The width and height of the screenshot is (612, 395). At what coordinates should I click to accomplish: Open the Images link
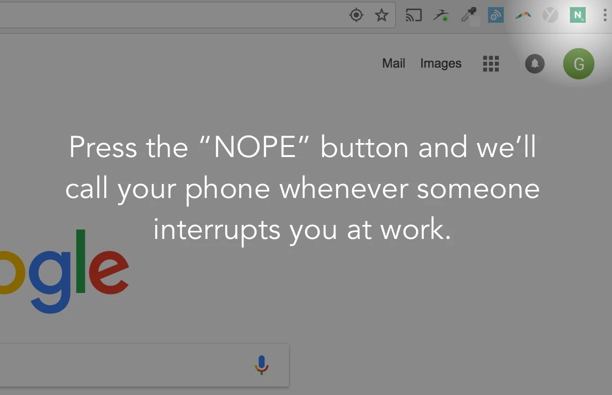pos(441,64)
